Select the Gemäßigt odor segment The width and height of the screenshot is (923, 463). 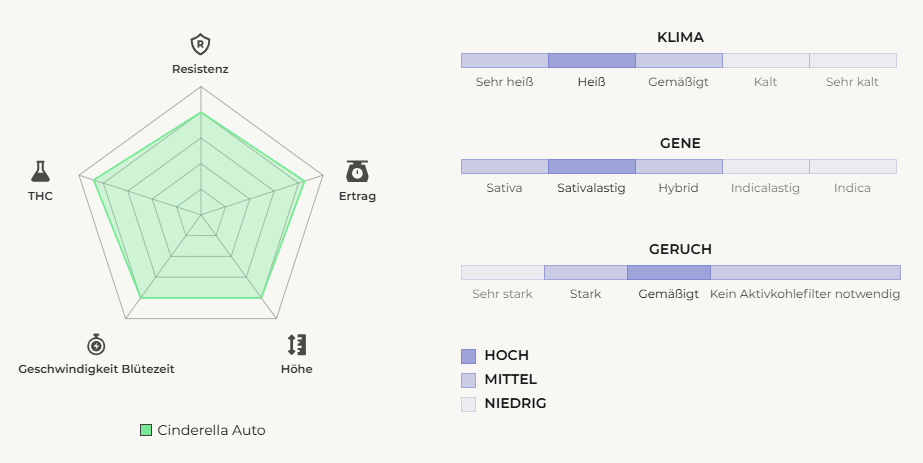point(668,272)
